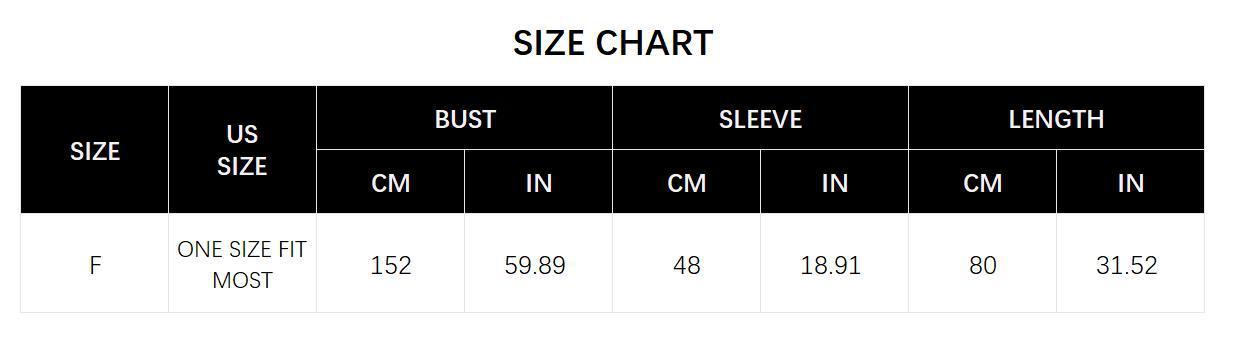Click the F size cell
The width and height of the screenshot is (1247, 363).
[95, 264]
